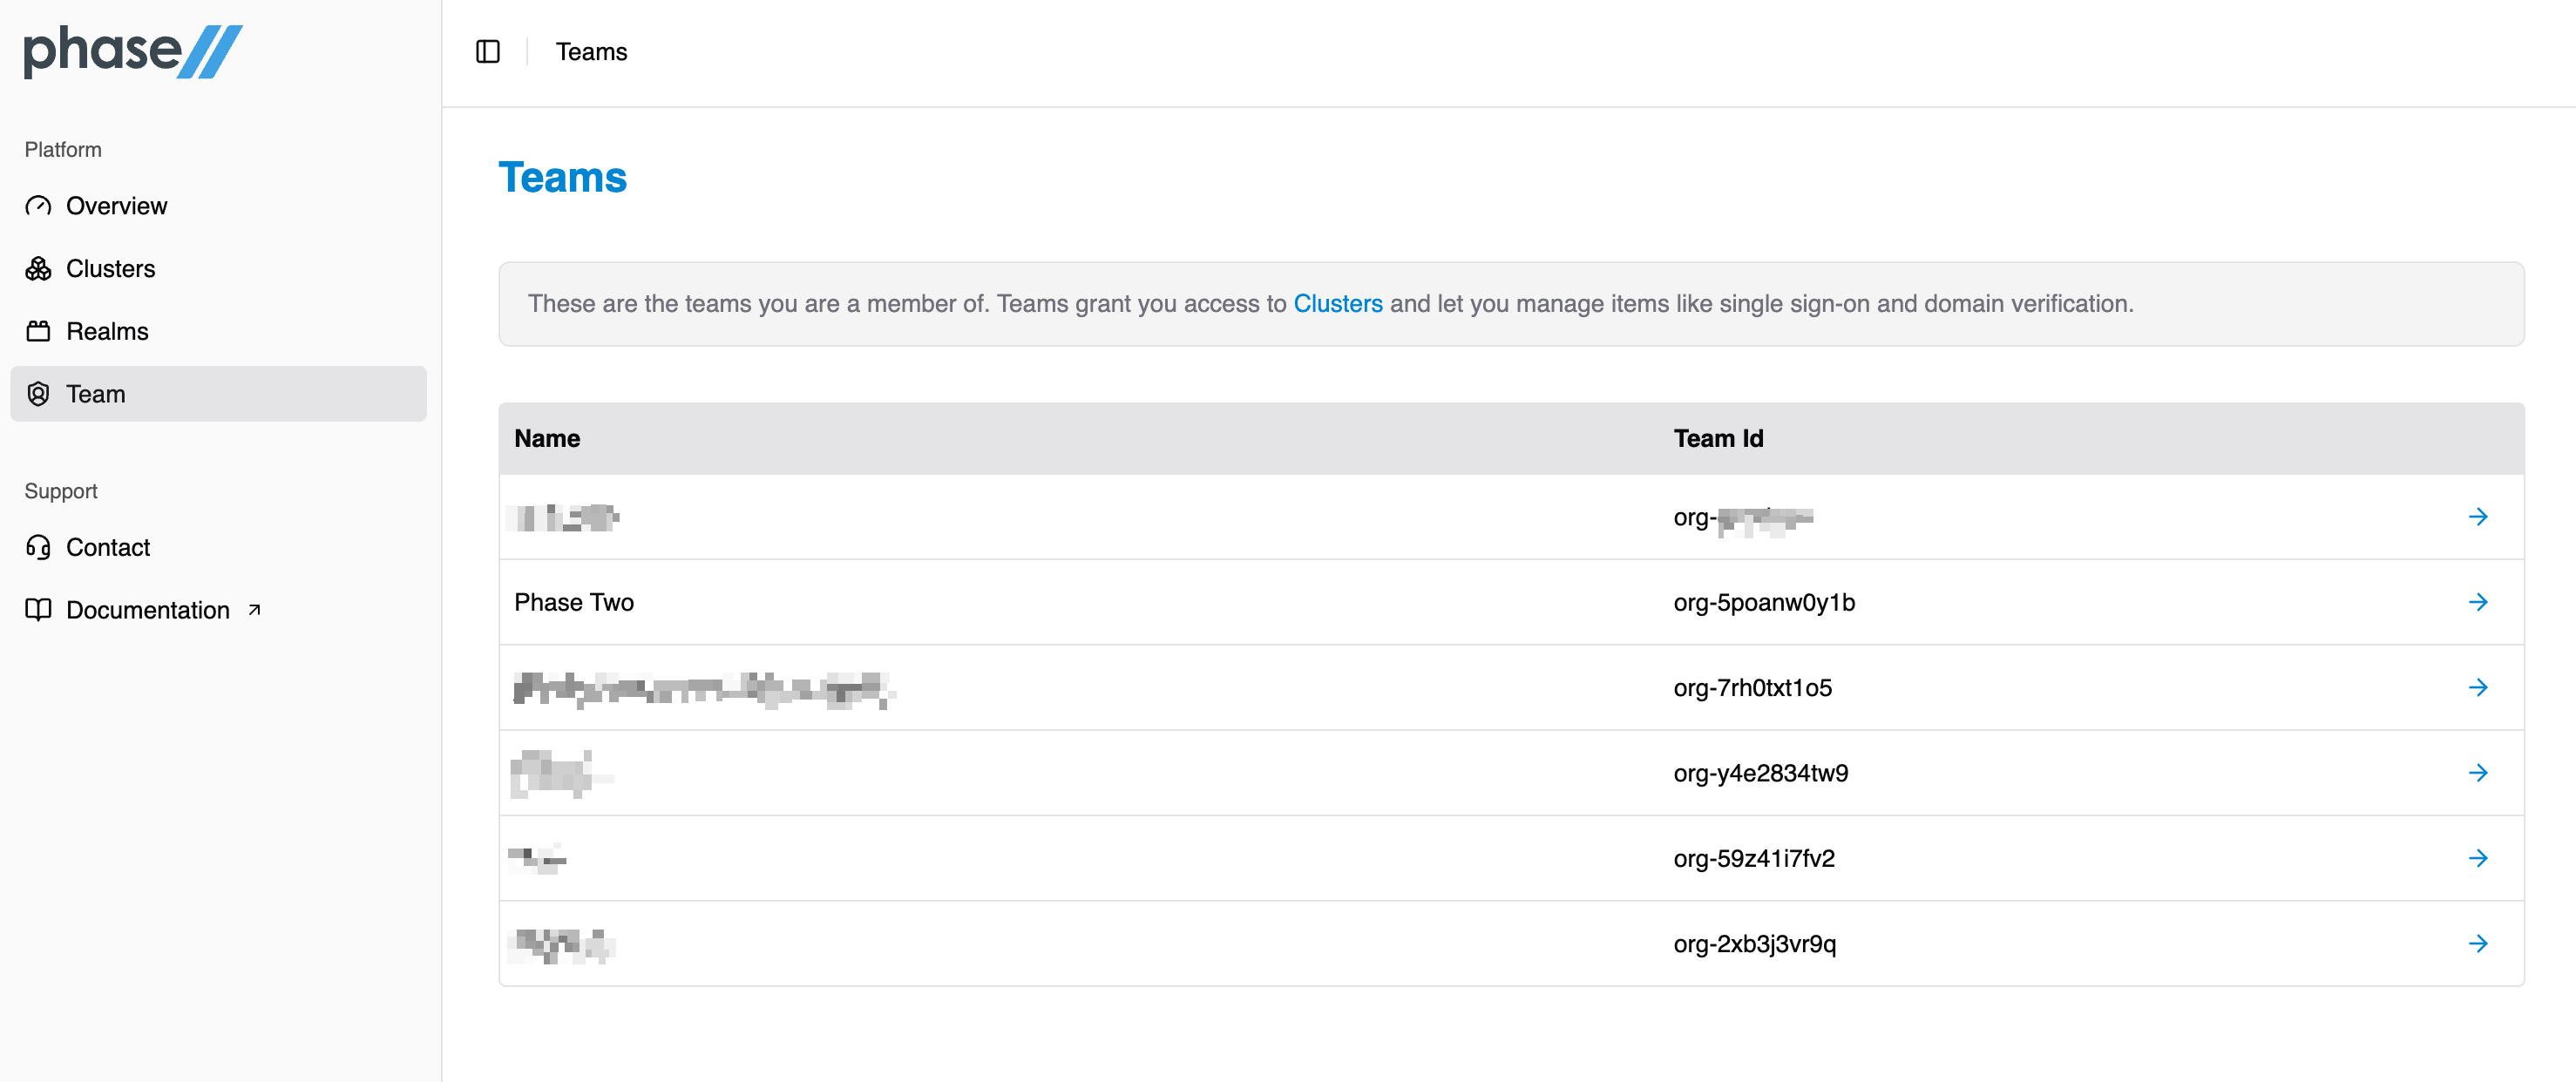Screen dimensions: 2576x1082
Task: Click external link arrow beside Documentation
Action: pos(255,609)
